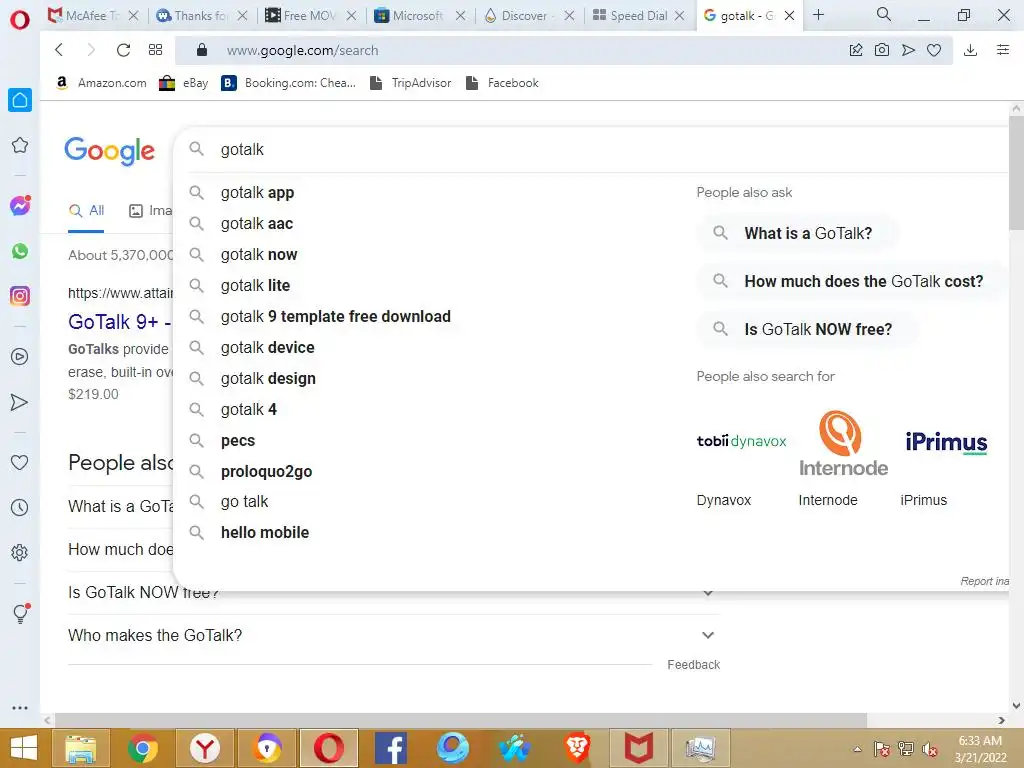
Task: Open Booking.com bookmark
Action: (289, 83)
